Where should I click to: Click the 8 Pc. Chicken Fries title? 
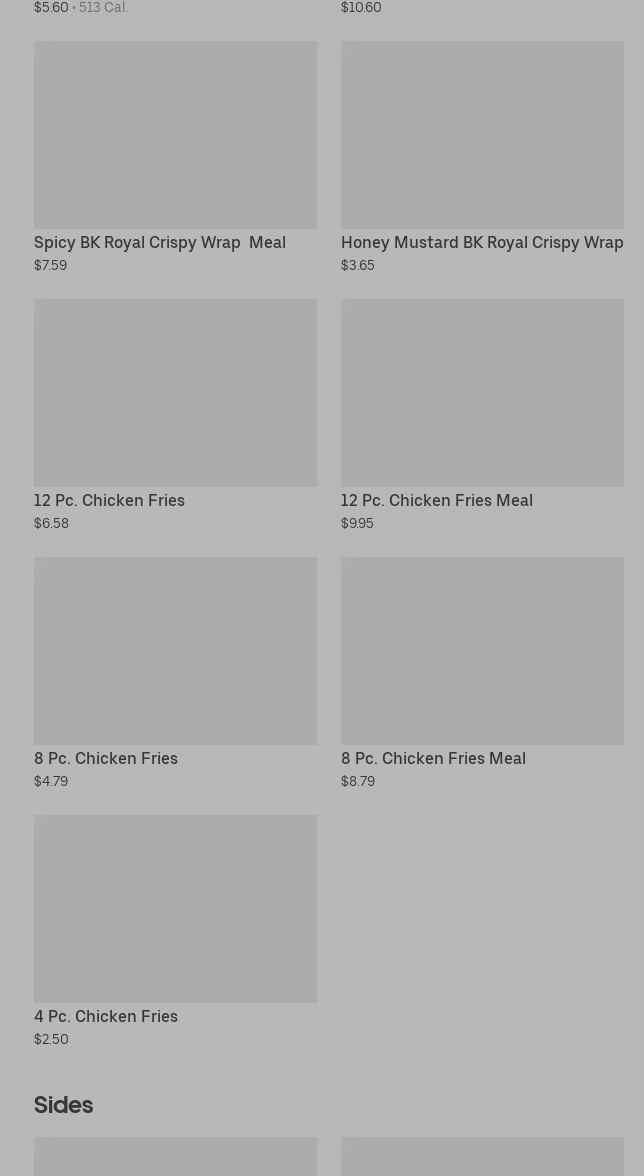tap(106, 758)
